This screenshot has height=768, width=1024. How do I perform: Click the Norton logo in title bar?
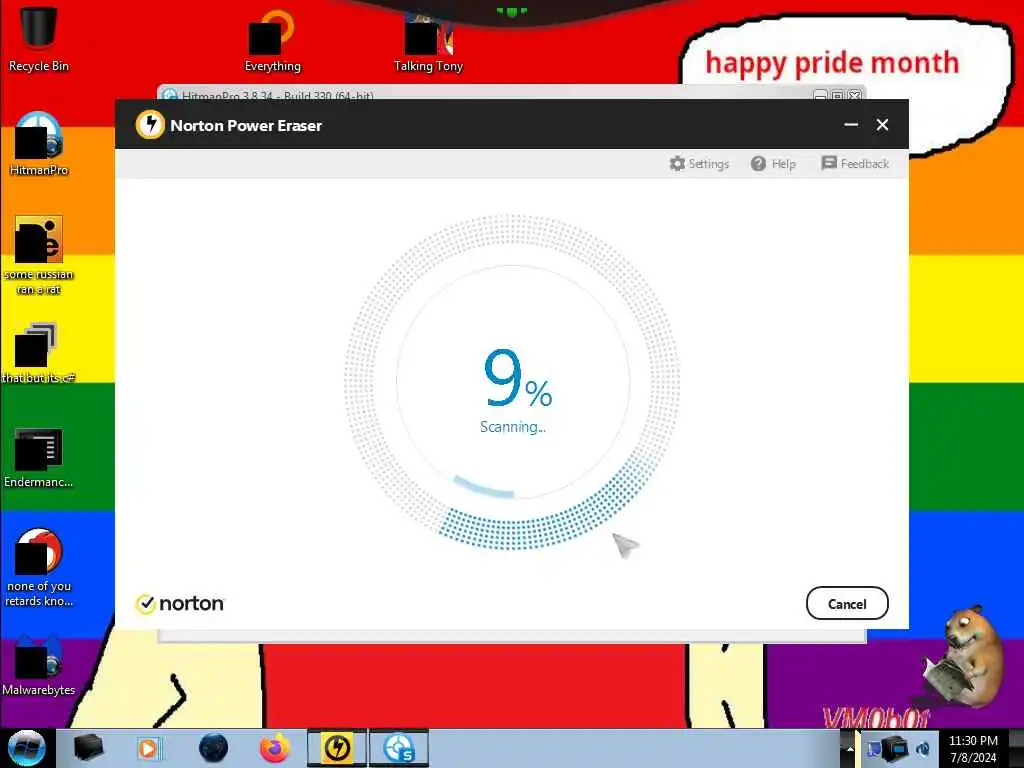coord(150,125)
